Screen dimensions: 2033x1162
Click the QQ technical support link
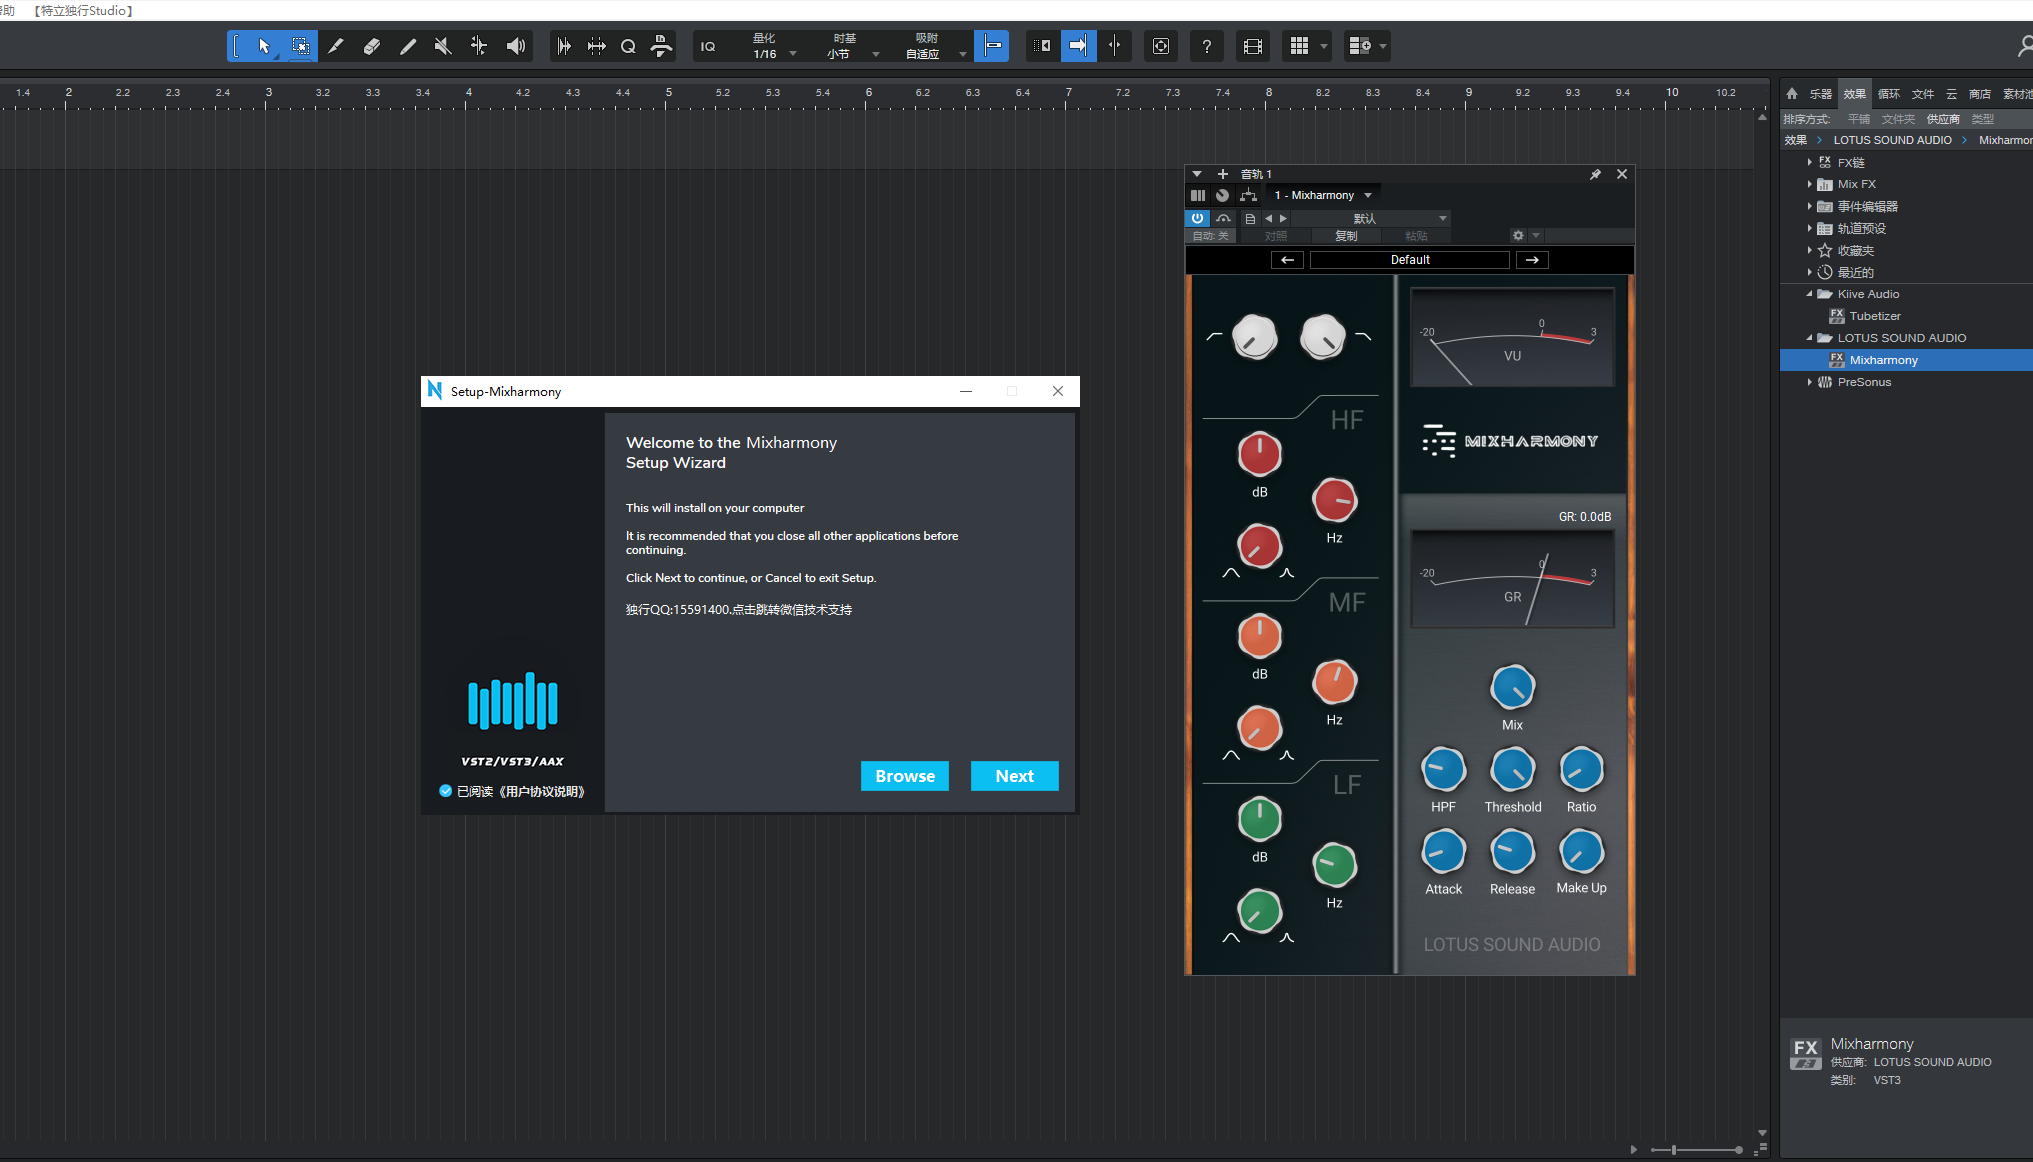(x=739, y=610)
